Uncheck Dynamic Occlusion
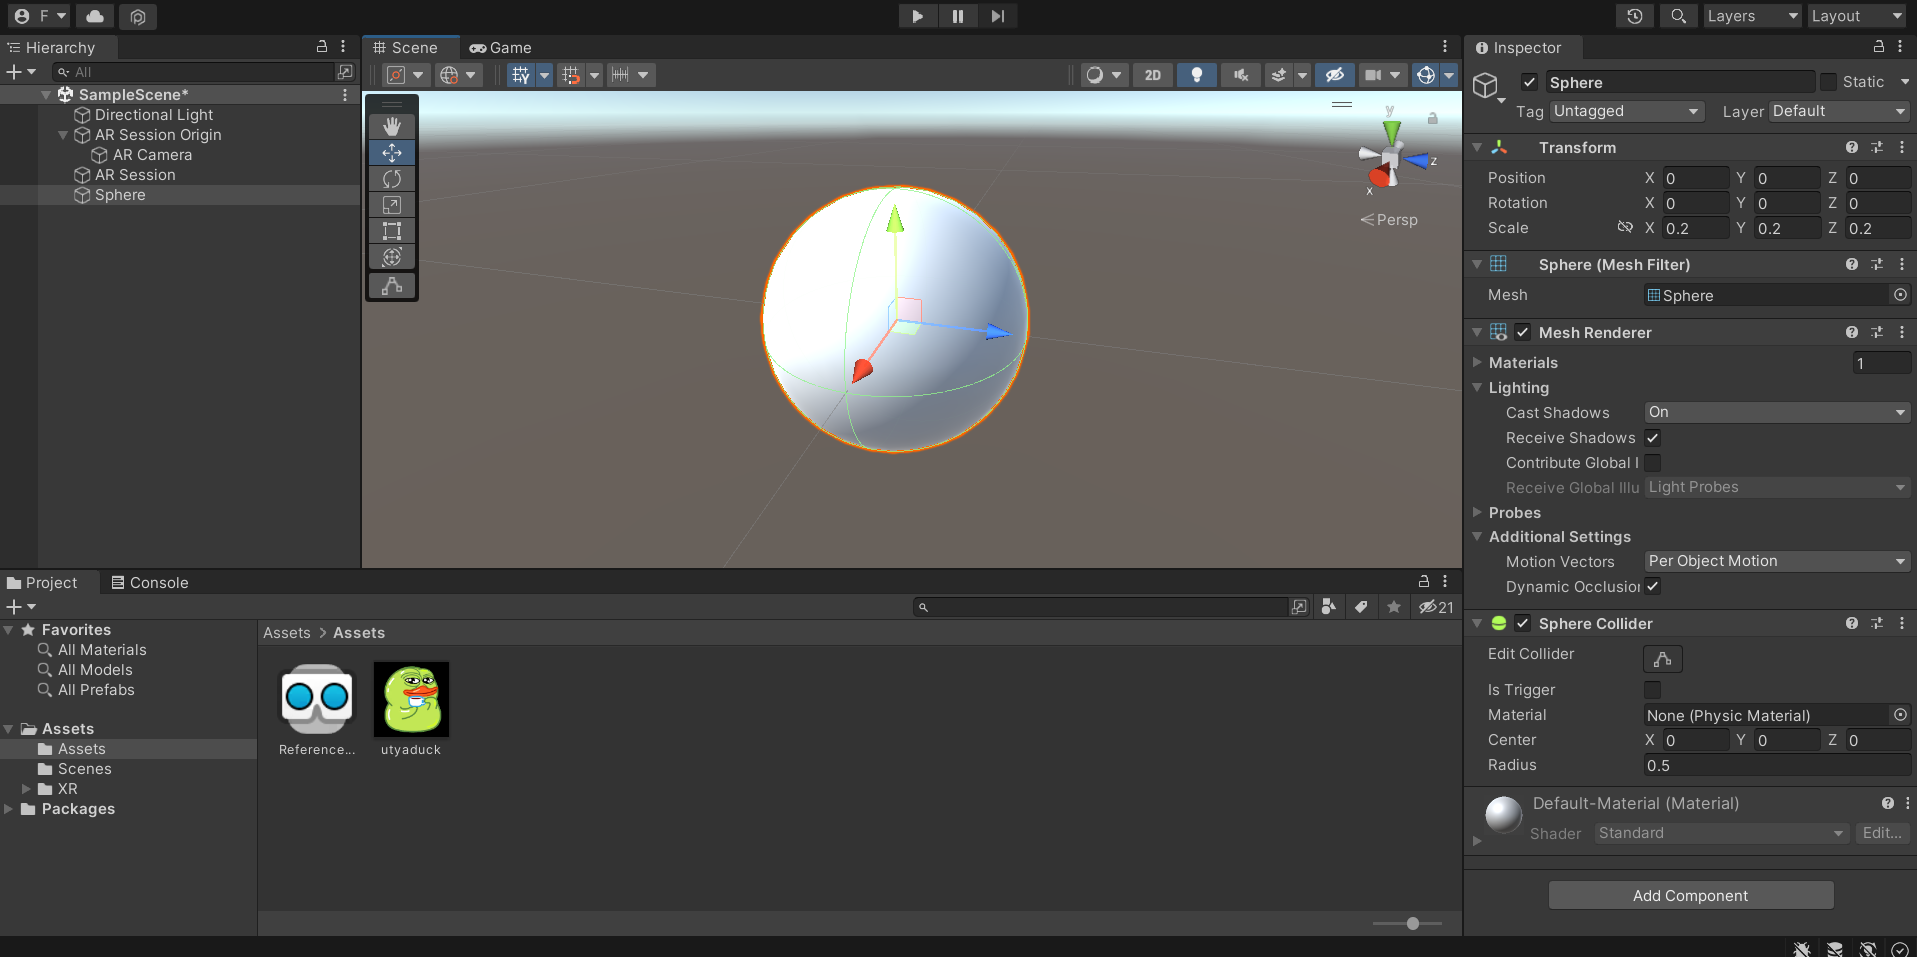 1653,587
